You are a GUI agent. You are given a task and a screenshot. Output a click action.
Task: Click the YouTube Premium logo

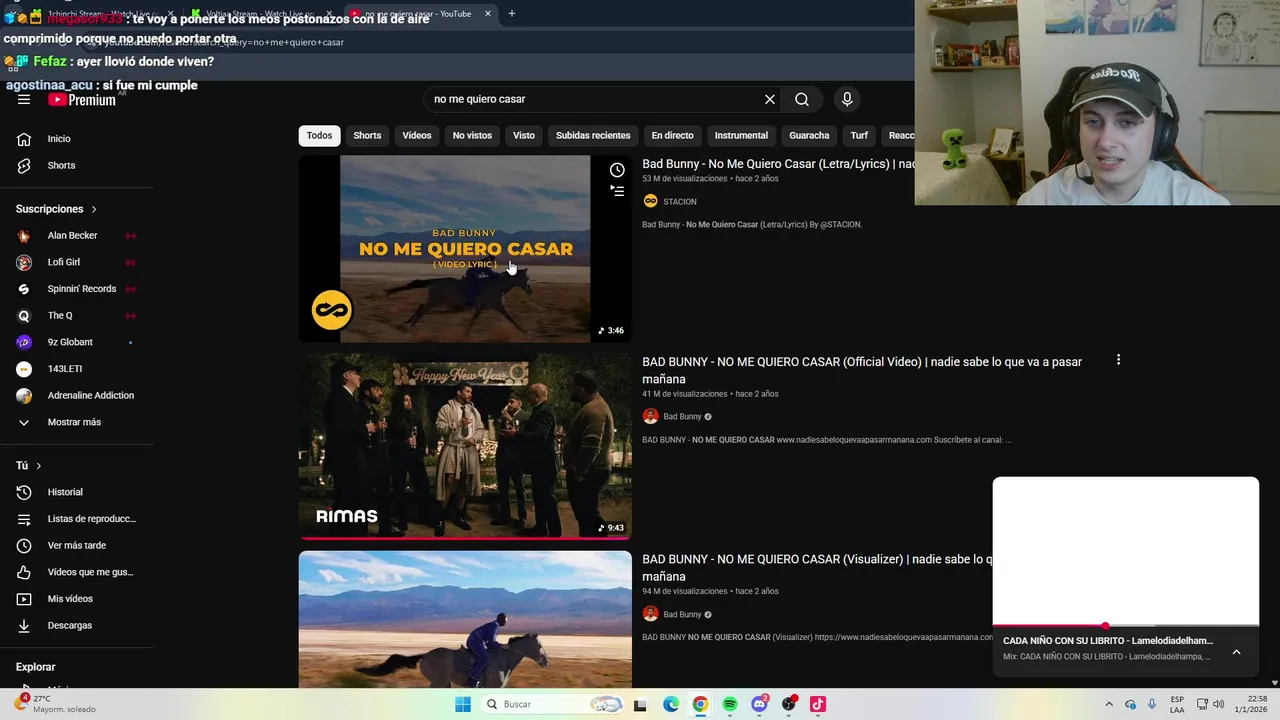click(82, 99)
